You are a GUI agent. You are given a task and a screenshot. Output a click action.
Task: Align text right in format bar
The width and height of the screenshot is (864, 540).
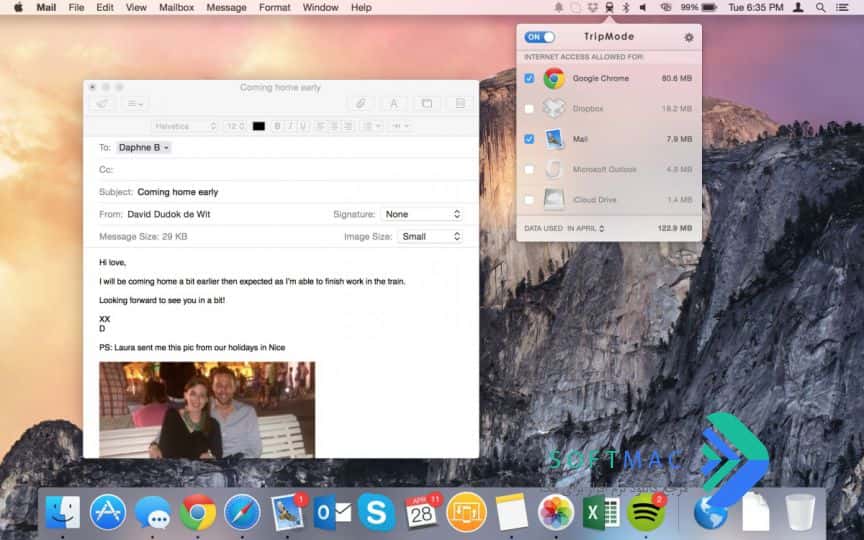point(348,126)
